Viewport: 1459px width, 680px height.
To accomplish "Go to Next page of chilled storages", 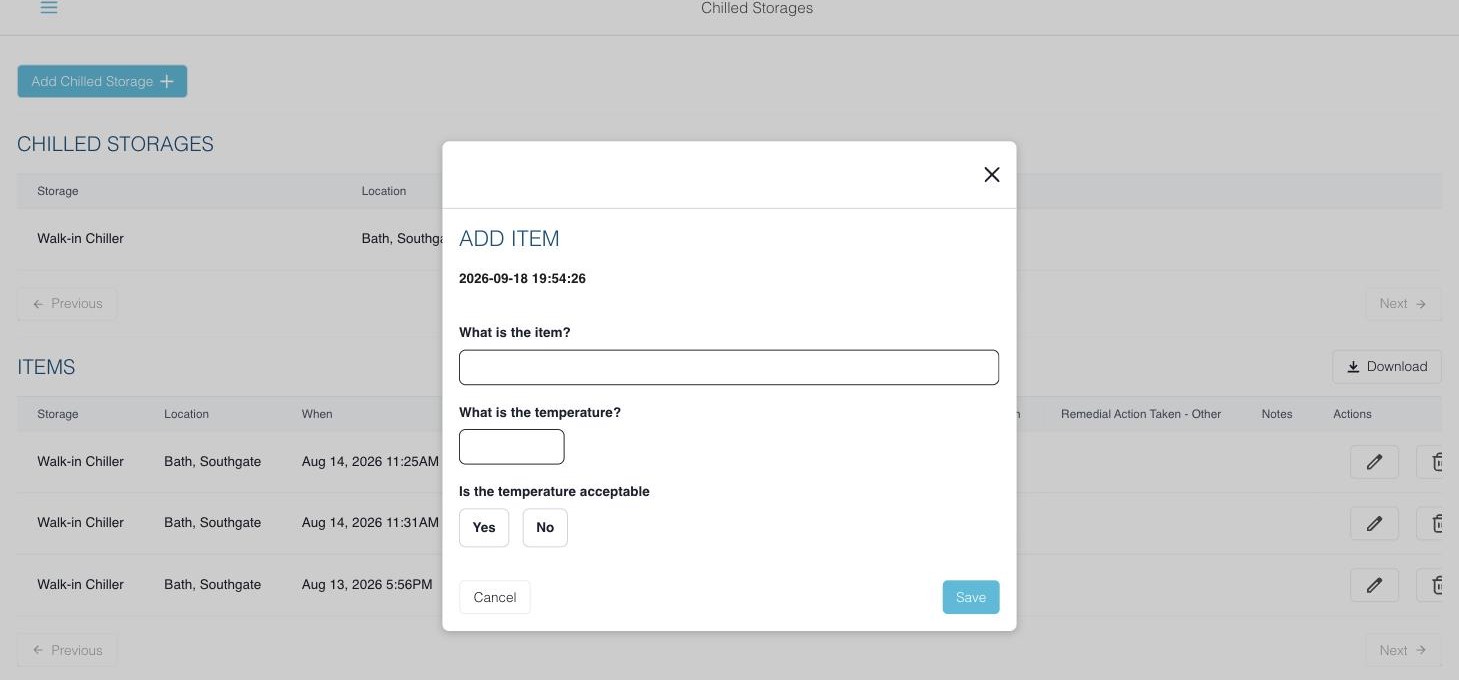I will [x=1403, y=304].
